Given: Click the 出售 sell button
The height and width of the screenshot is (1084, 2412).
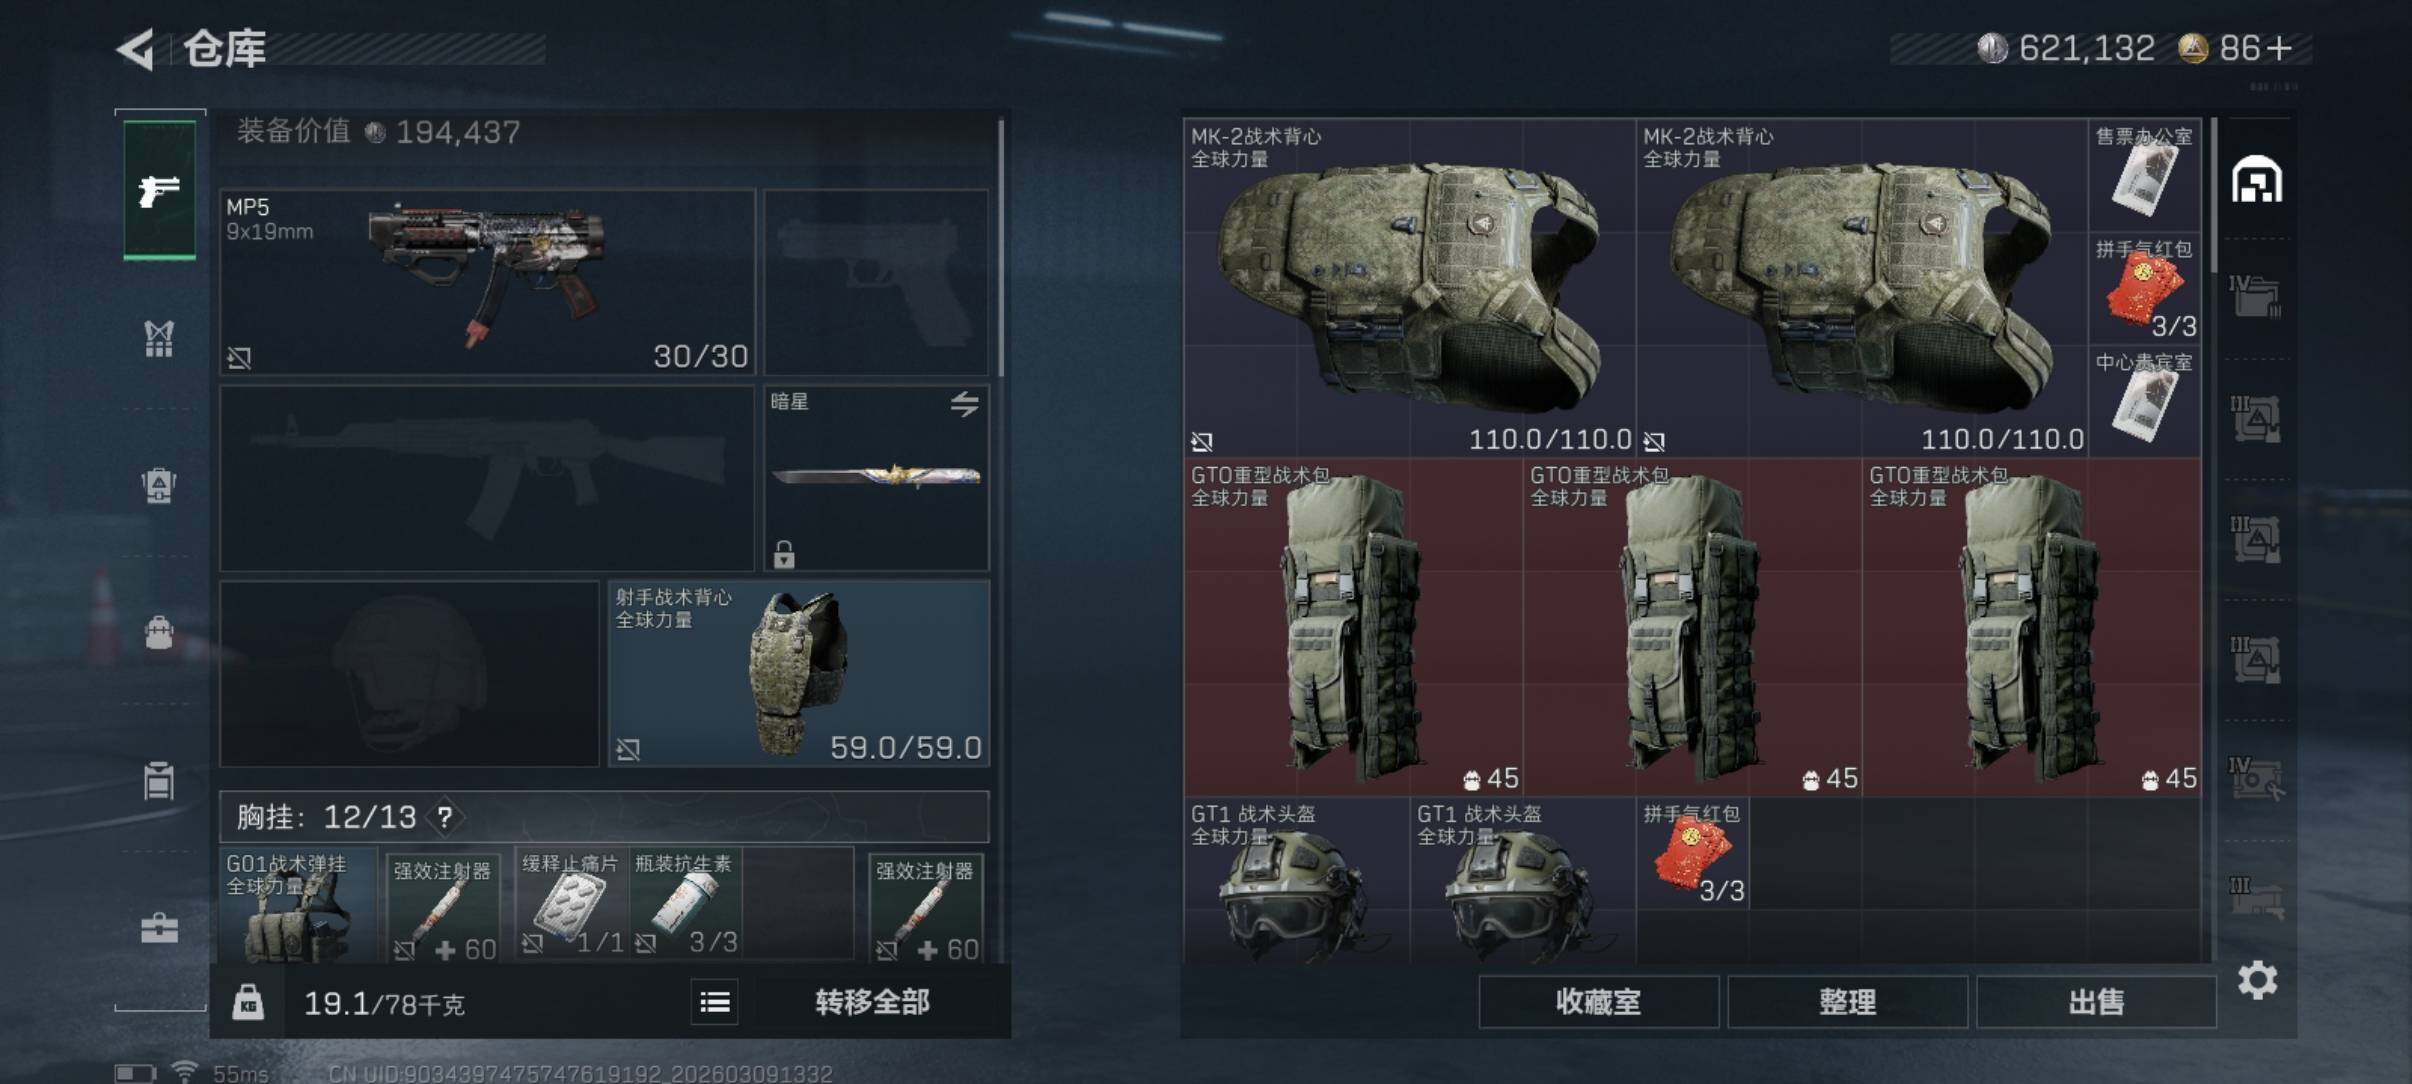Looking at the screenshot, I should pos(2096,1002).
